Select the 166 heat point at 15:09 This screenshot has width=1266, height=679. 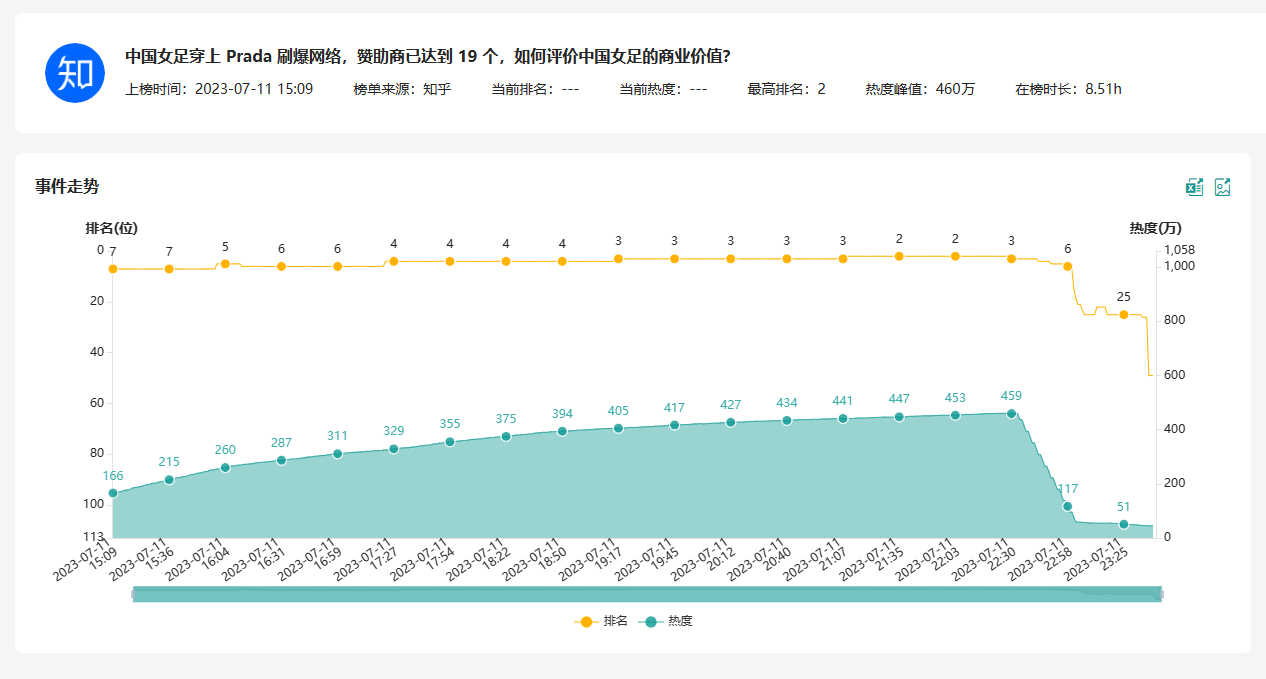(x=113, y=493)
